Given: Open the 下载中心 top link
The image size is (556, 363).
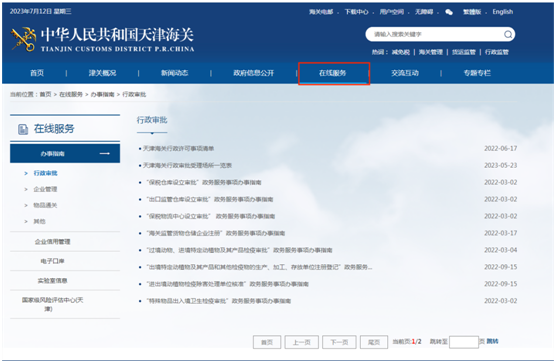Looking at the screenshot, I should click(x=356, y=12).
